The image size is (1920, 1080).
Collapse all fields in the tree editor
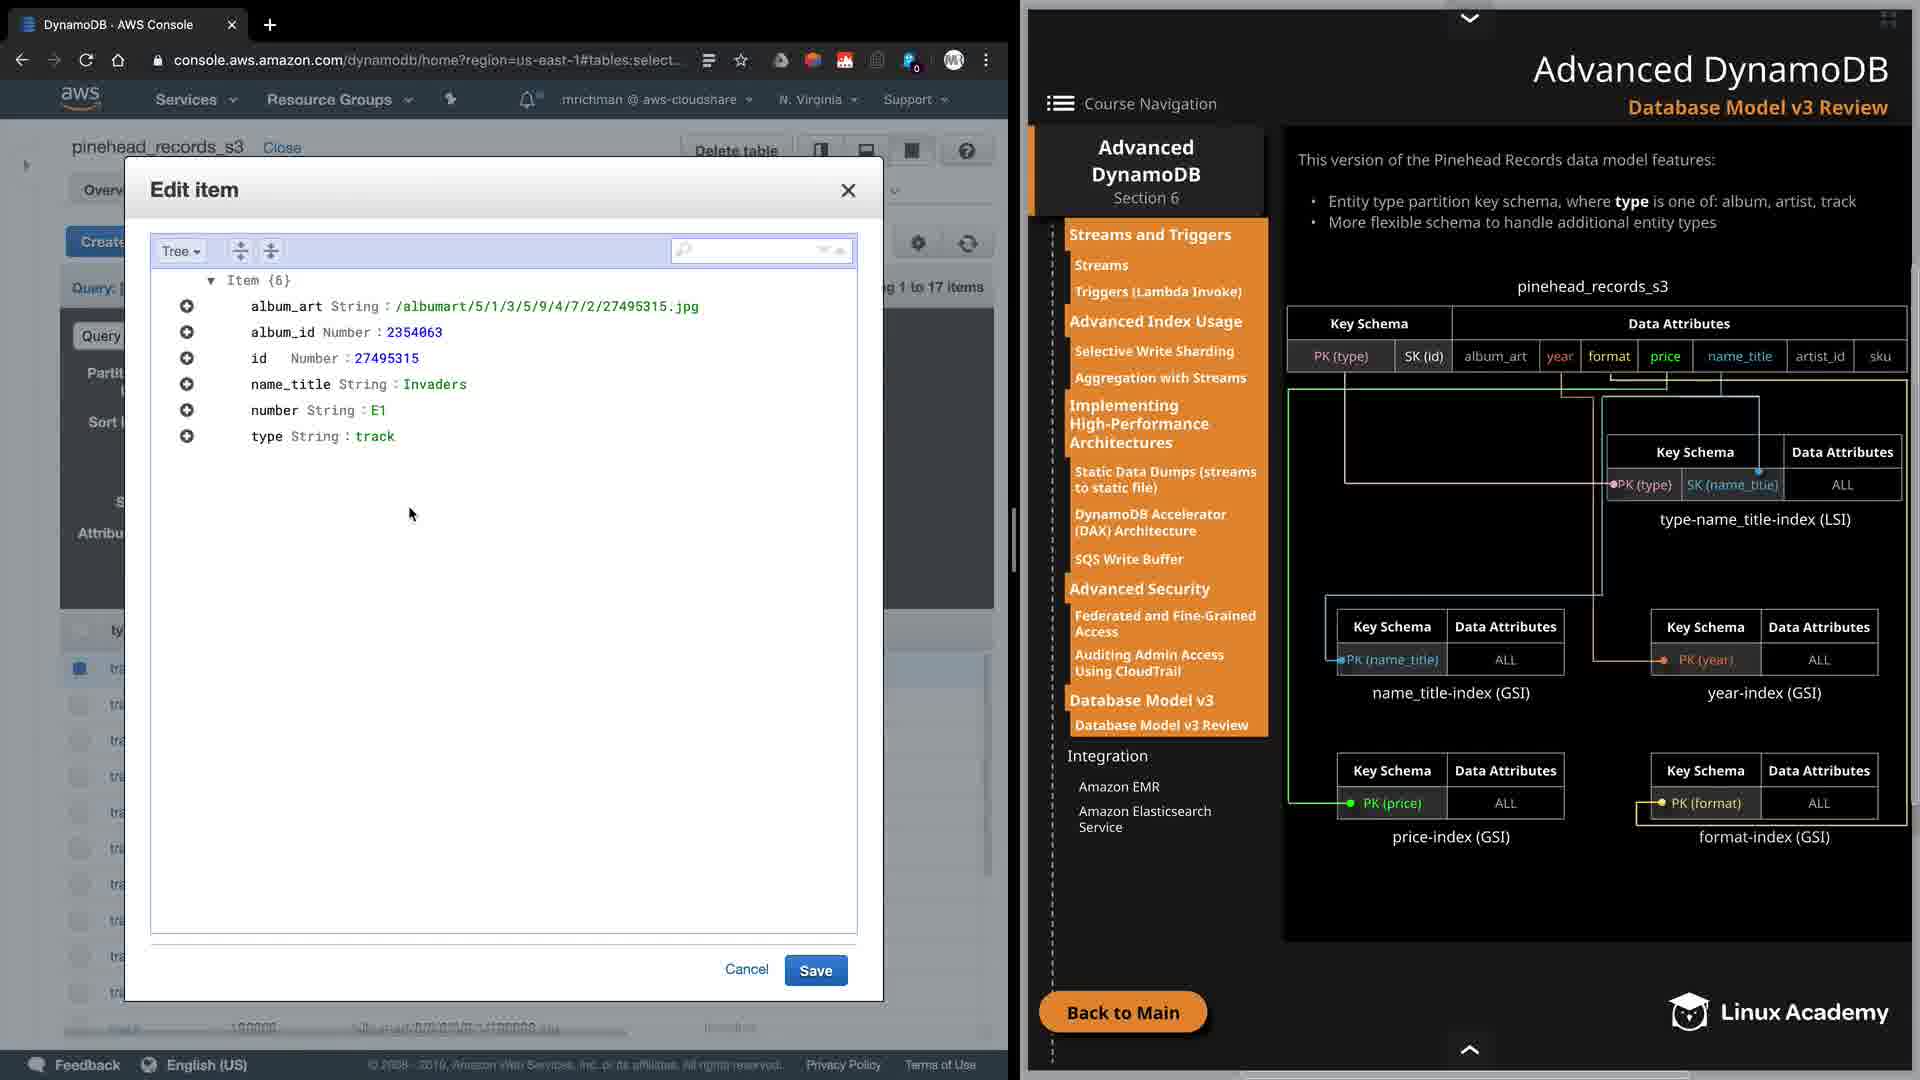pyautogui.click(x=271, y=251)
